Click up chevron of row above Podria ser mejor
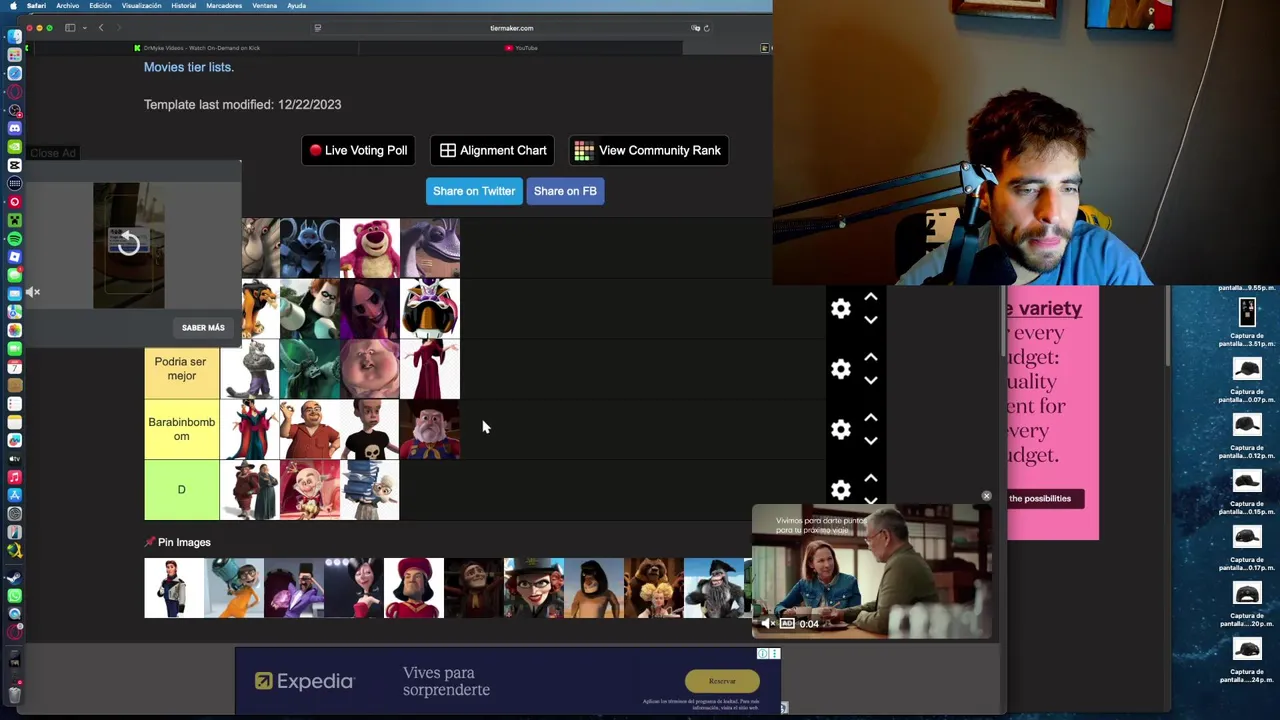This screenshot has width=1280, height=720. 871,298
